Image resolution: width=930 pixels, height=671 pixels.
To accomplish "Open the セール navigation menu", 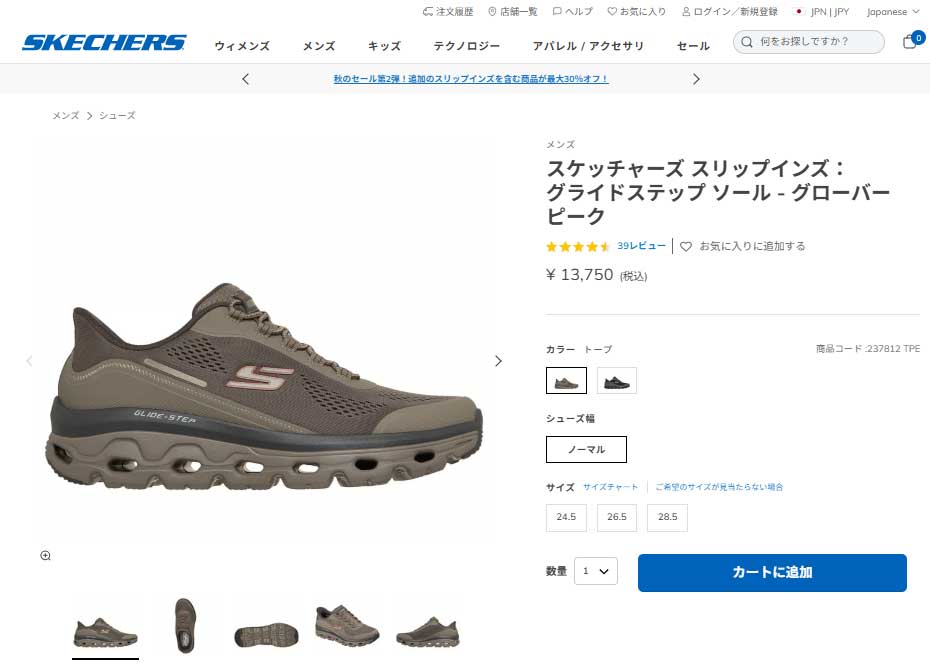I will point(693,46).
